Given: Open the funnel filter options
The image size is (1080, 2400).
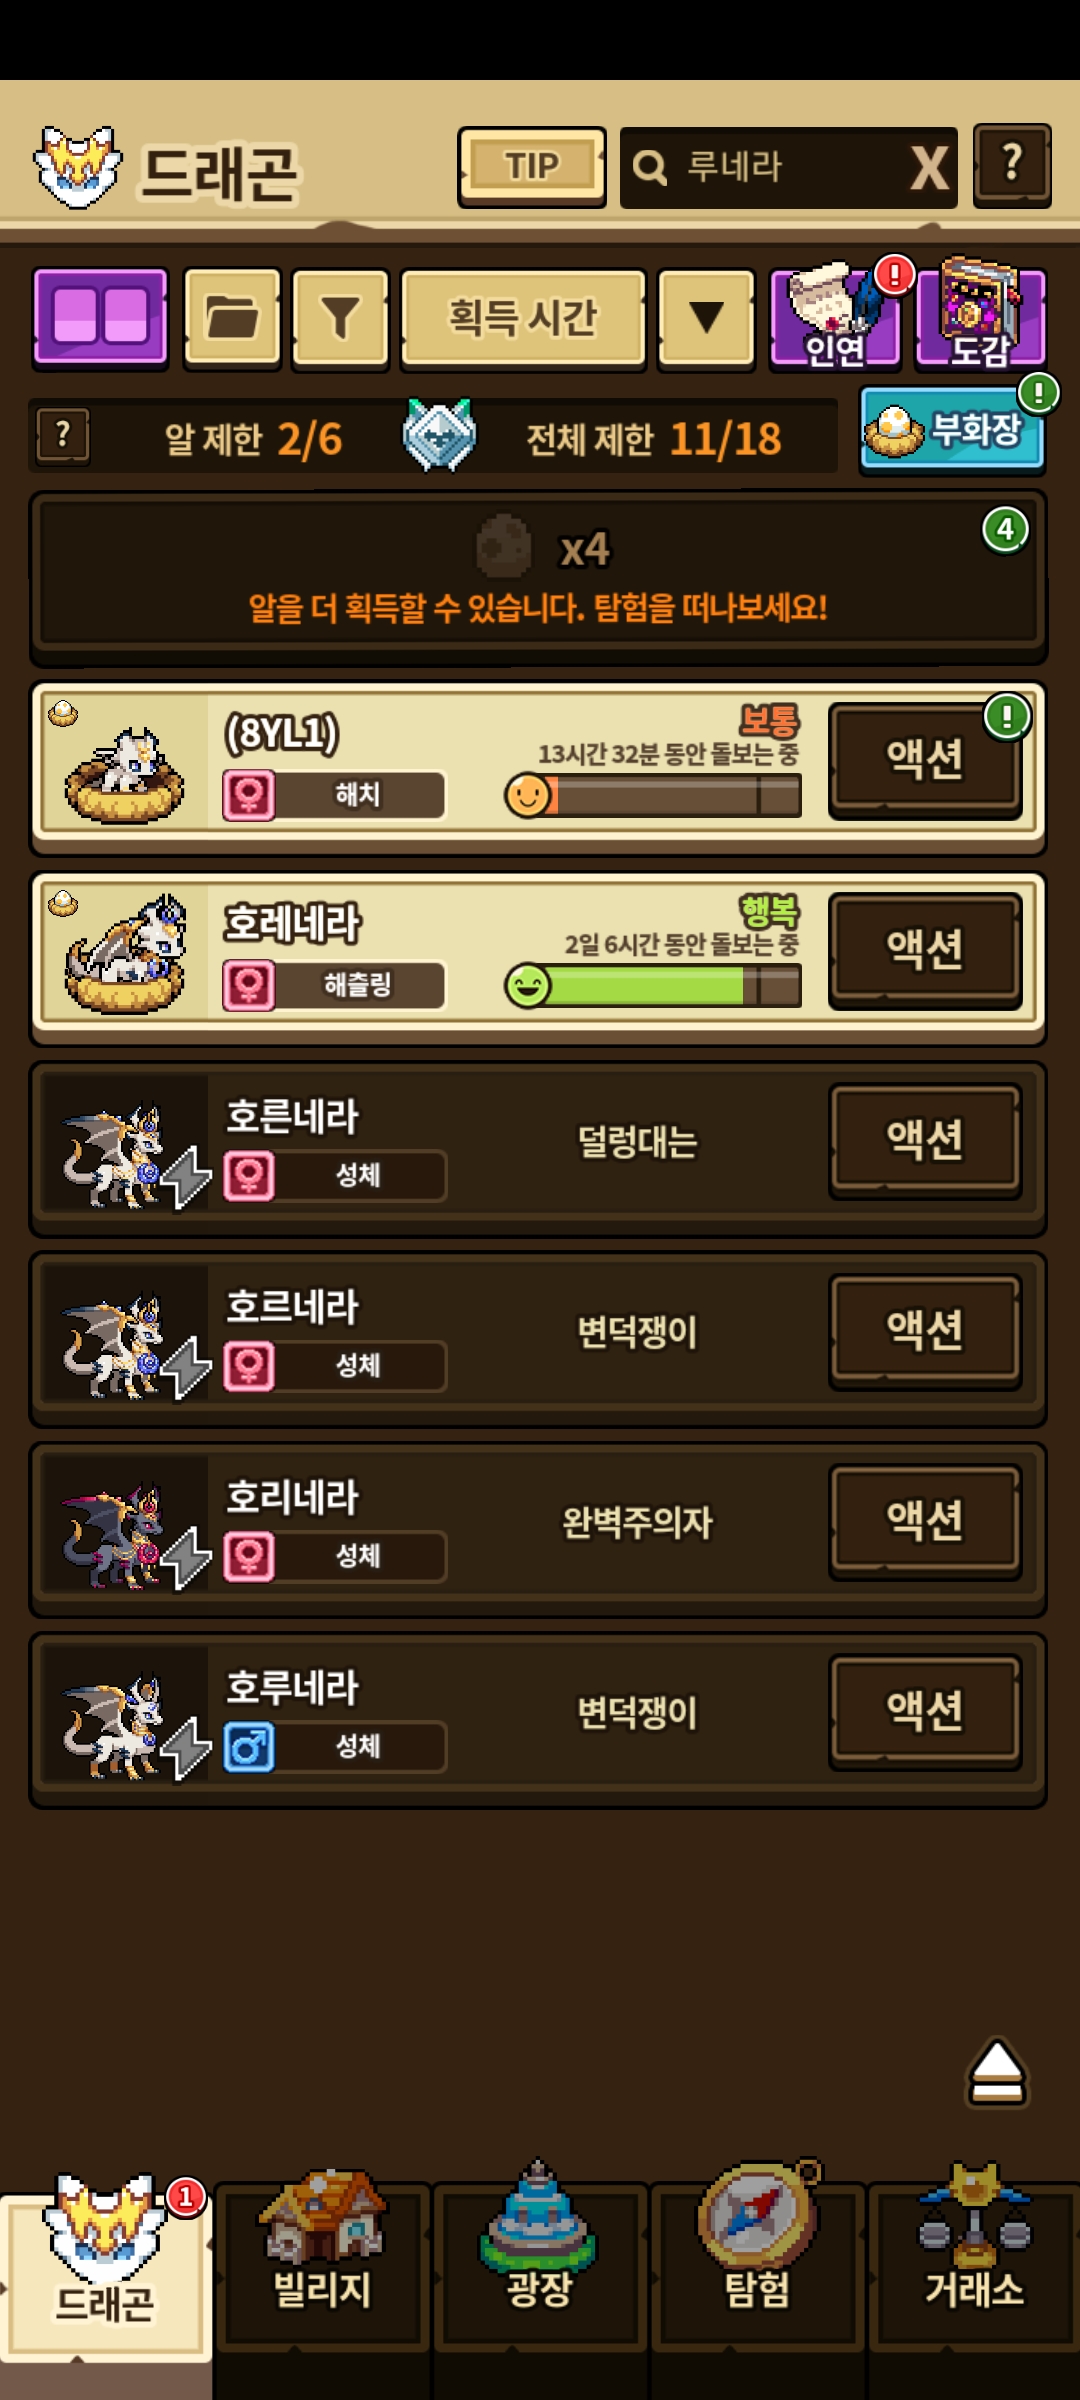Looking at the screenshot, I should pos(340,318).
